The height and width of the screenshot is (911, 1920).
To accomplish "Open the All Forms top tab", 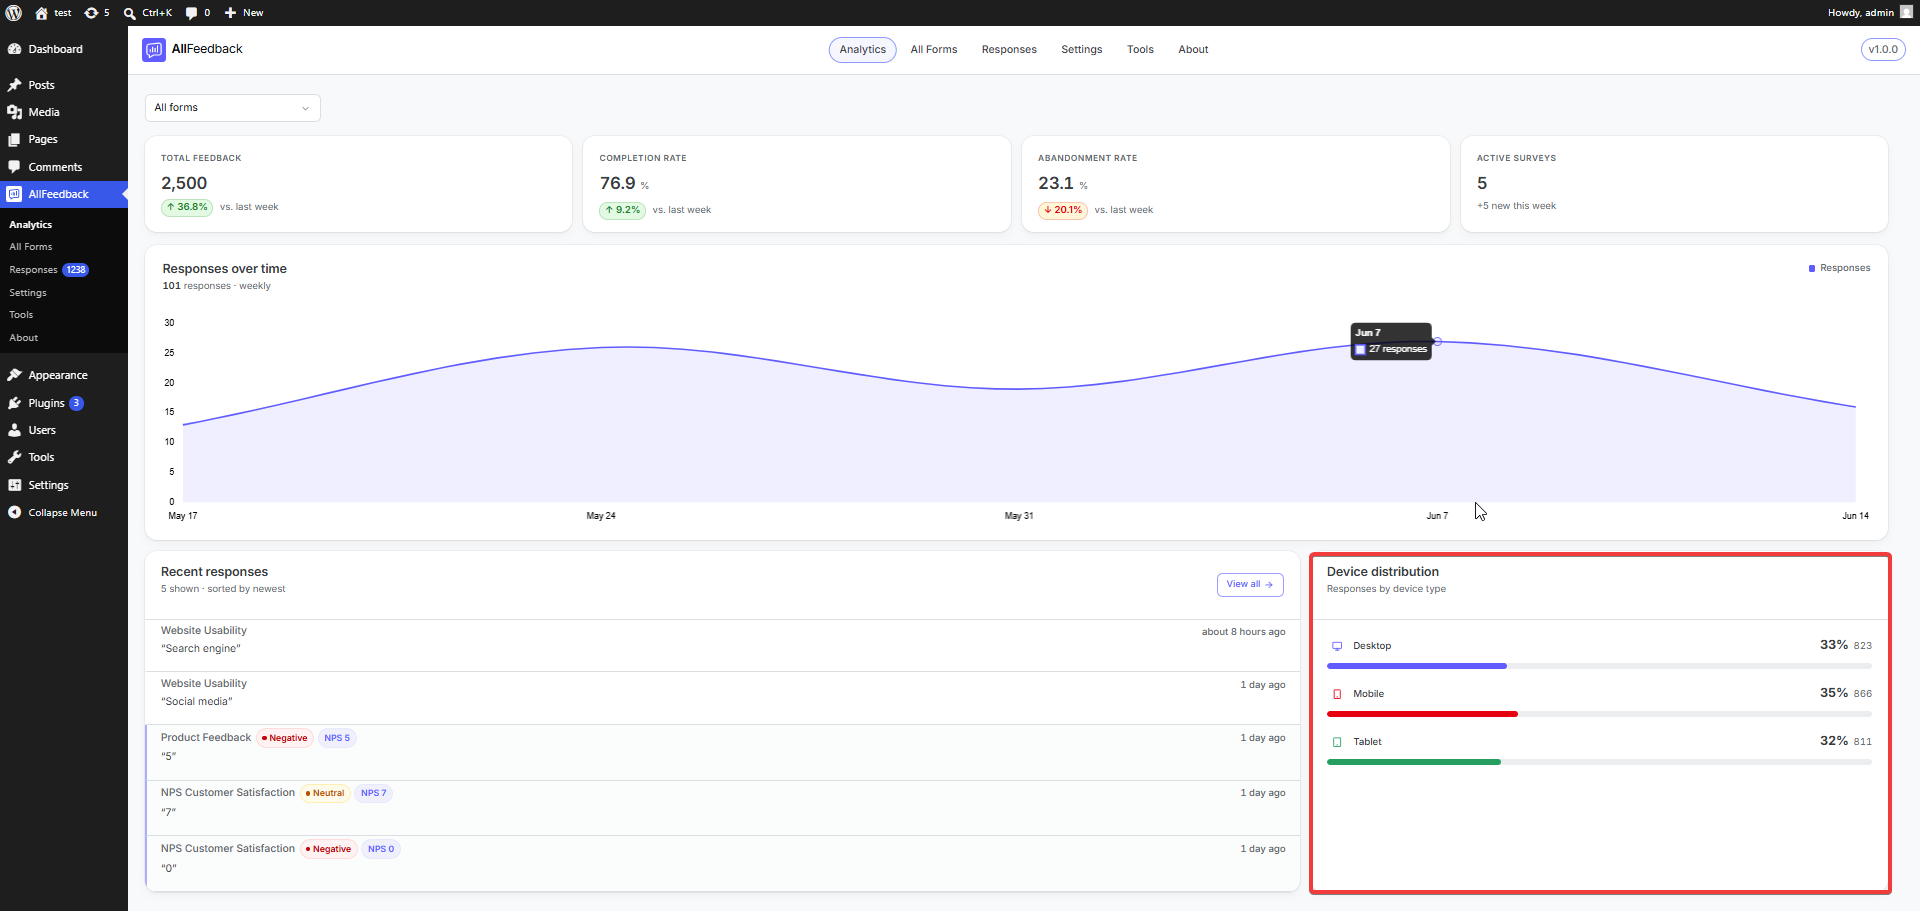I will 934,50.
